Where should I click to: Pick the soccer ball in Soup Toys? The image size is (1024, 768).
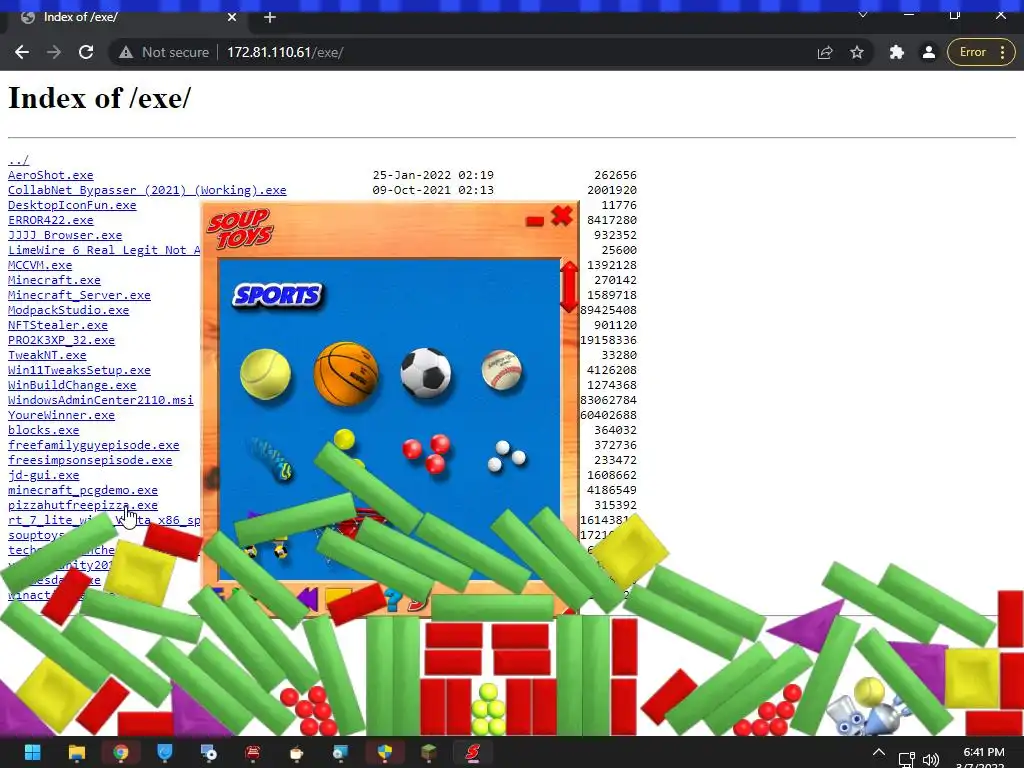tap(426, 373)
